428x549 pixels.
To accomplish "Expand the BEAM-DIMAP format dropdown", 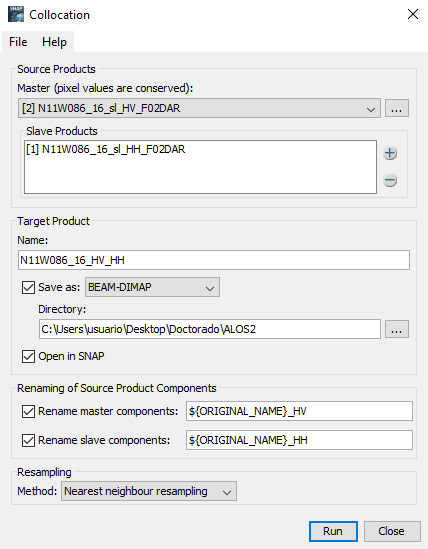I will point(152,287).
